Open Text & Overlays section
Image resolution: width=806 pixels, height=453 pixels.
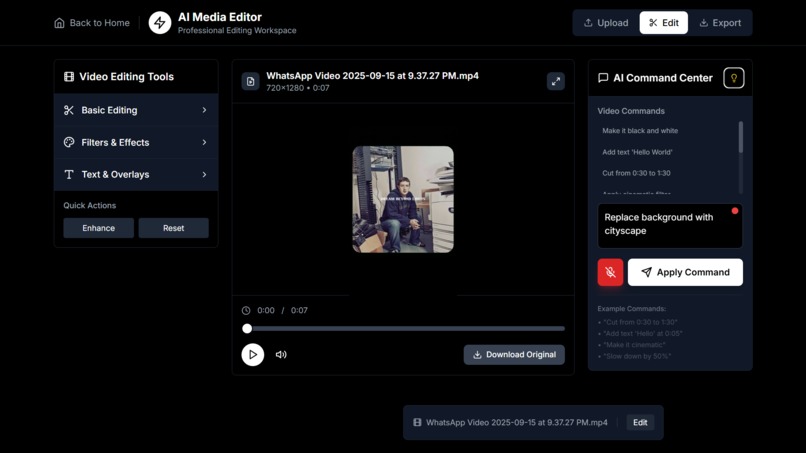136,175
